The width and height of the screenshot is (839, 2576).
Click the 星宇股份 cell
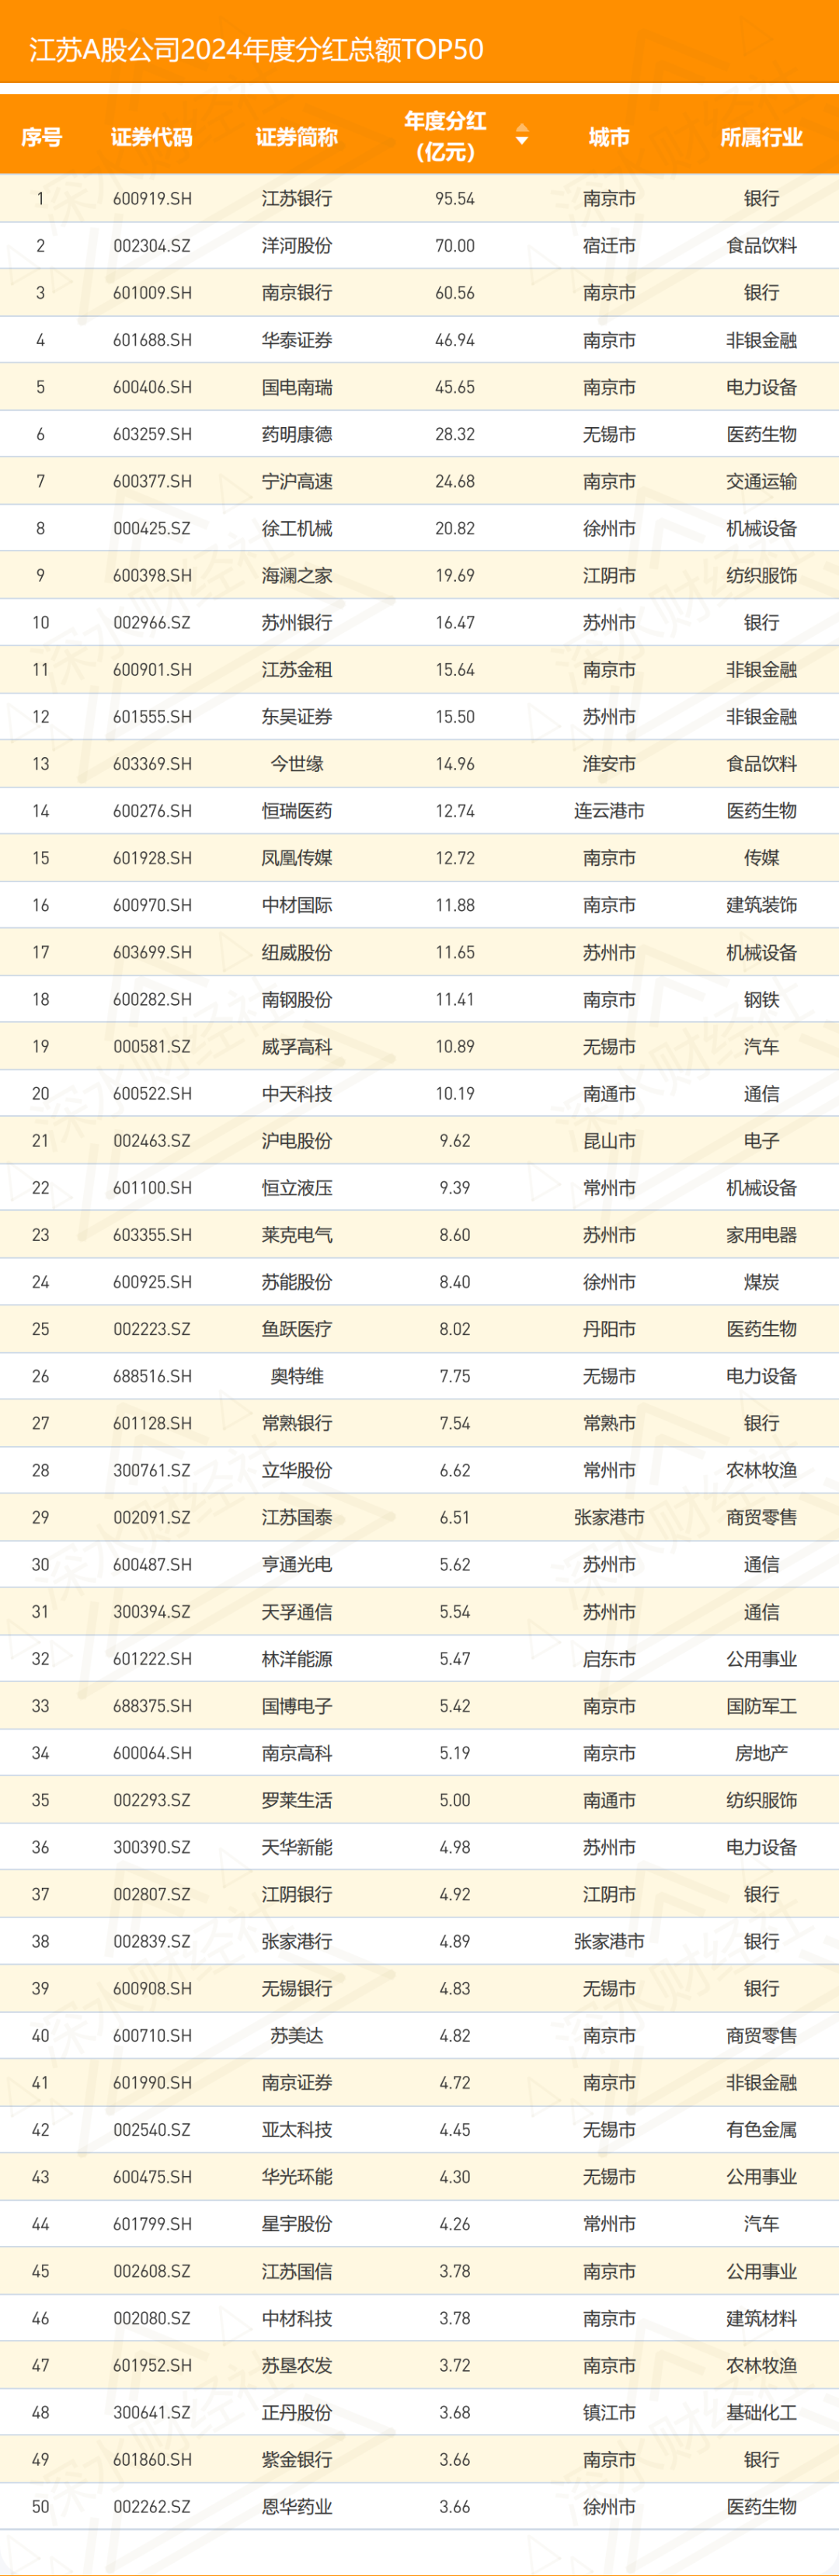[297, 2224]
